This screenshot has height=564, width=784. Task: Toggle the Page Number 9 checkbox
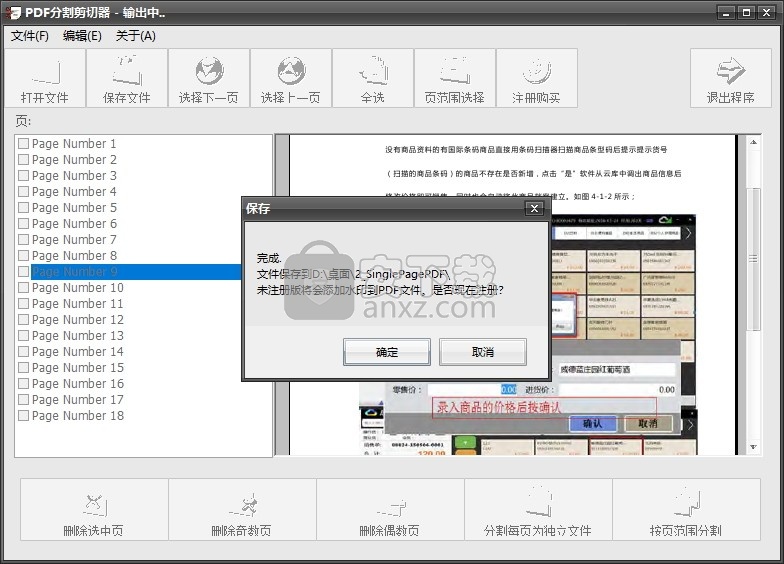(24, 272)
